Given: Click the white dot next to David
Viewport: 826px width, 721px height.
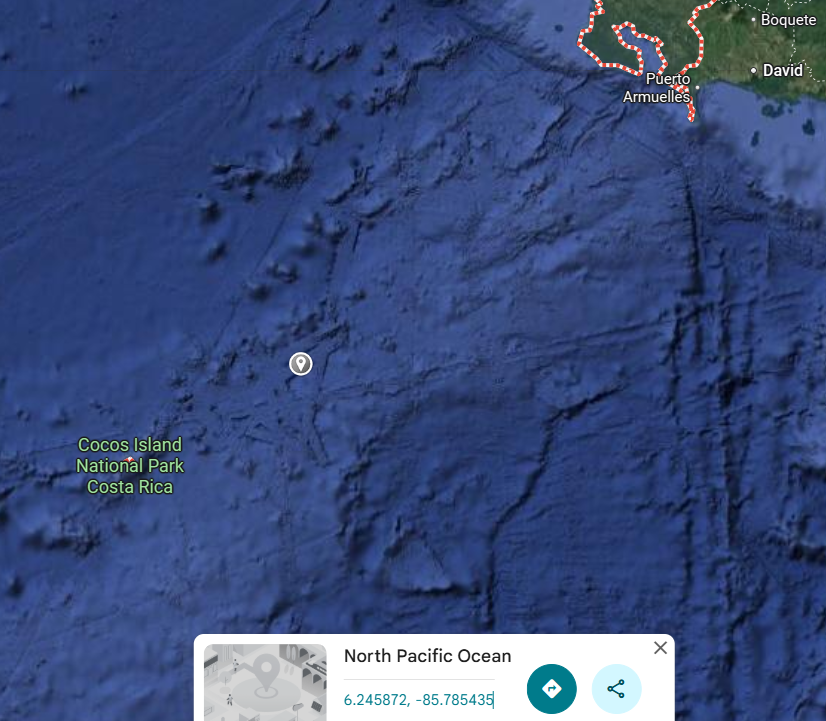Looking at the screenshot, I should tap(754, 70).
